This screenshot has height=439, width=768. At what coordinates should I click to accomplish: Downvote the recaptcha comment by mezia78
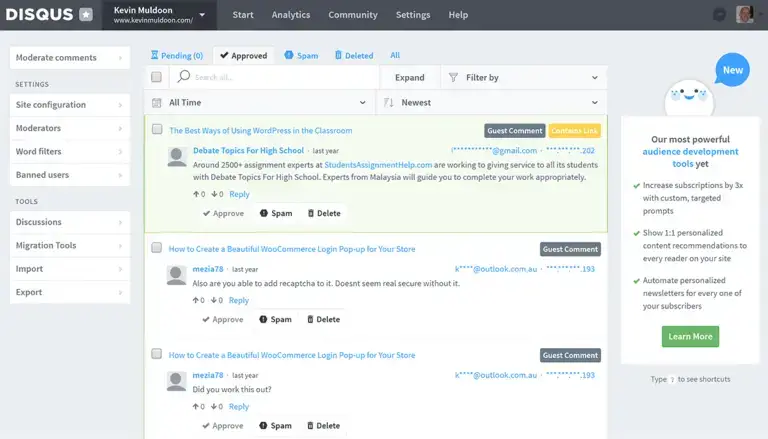(216, 300)
